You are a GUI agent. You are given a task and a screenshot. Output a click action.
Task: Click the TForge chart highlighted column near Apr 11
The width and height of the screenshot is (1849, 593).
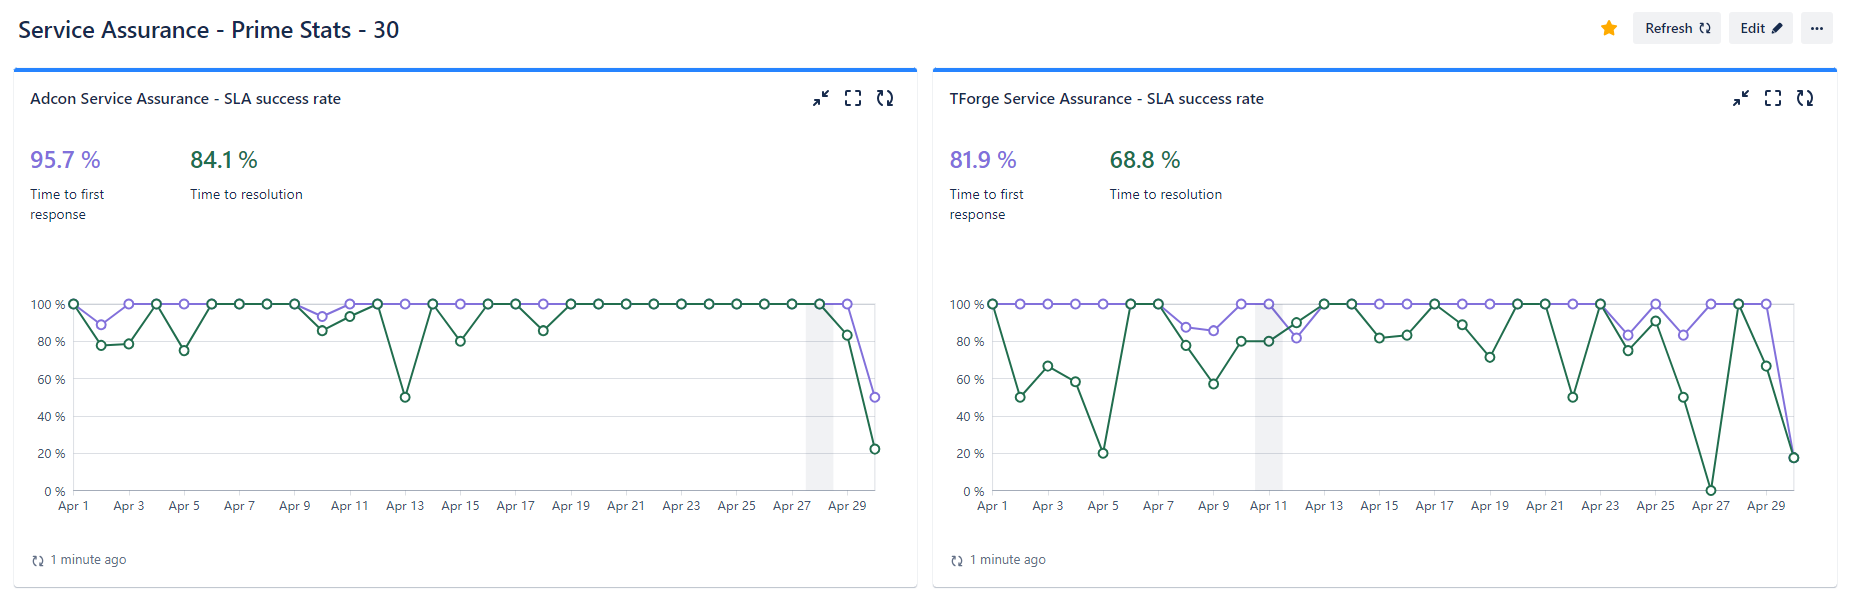click(x=1269, y=397)
